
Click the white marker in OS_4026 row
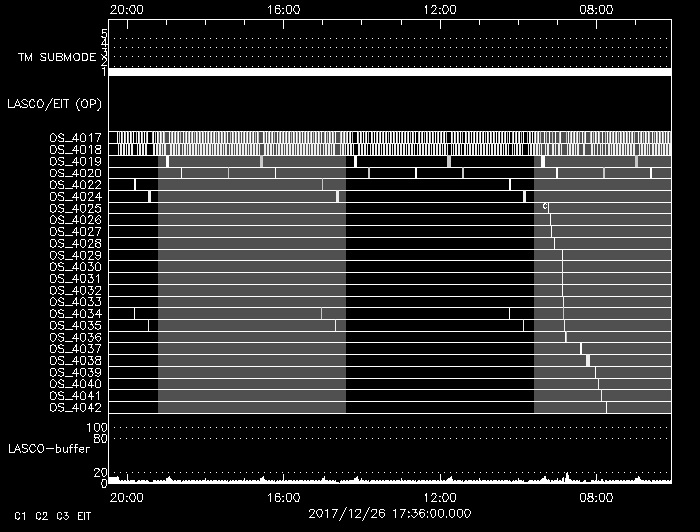pos(550,220)
